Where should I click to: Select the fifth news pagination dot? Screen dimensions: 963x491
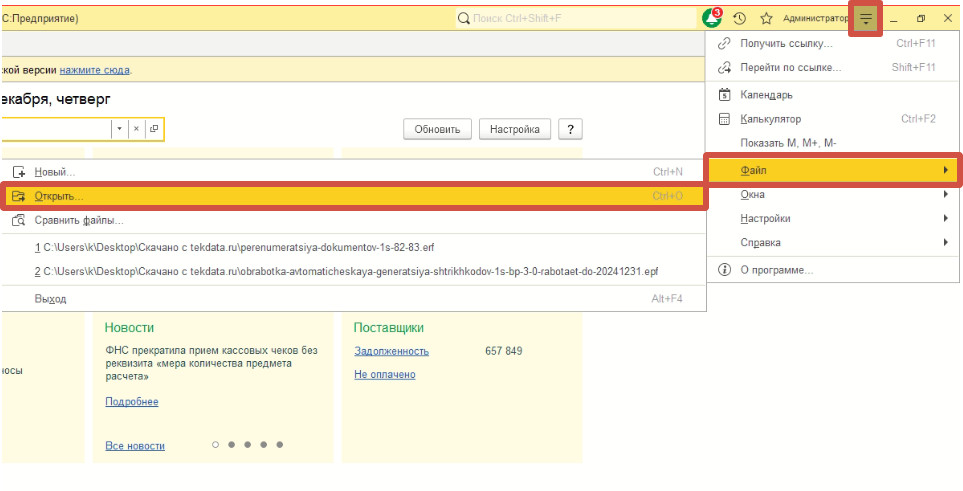click(279, 444)
